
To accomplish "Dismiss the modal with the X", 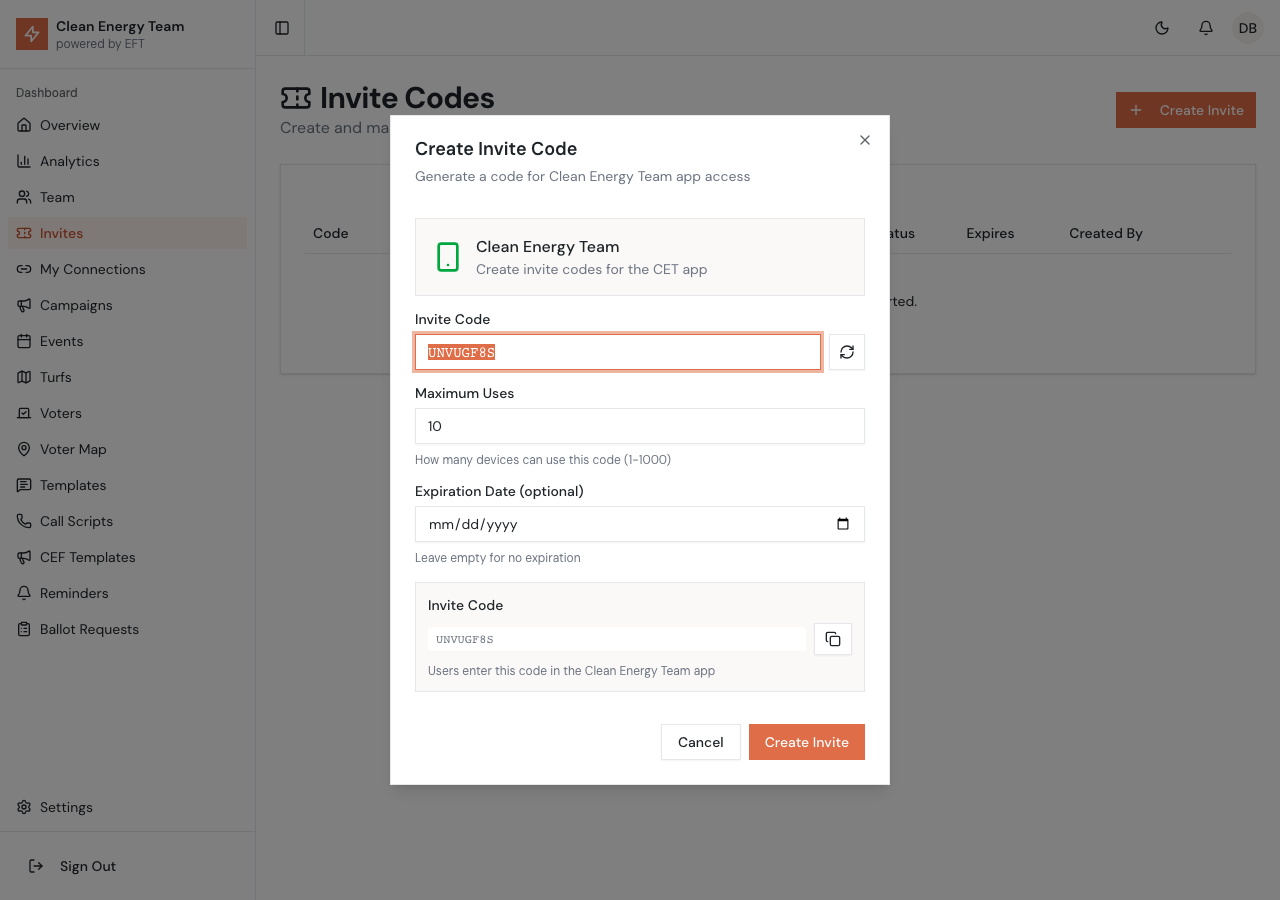I will (864, 140).
